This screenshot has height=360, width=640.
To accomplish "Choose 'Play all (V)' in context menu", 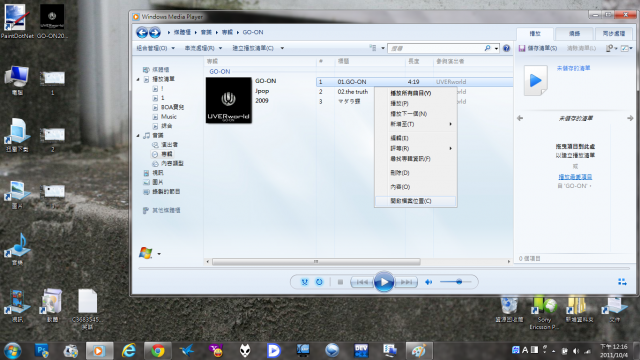I will [x=416, y=93].
